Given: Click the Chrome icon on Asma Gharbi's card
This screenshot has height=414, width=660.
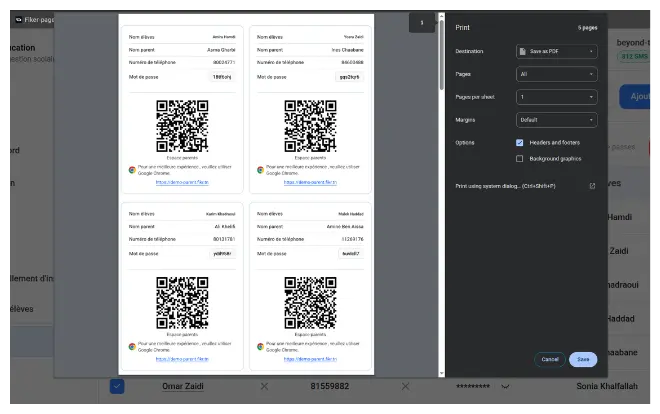Looking at the screenshot, I should click(132, 170).
